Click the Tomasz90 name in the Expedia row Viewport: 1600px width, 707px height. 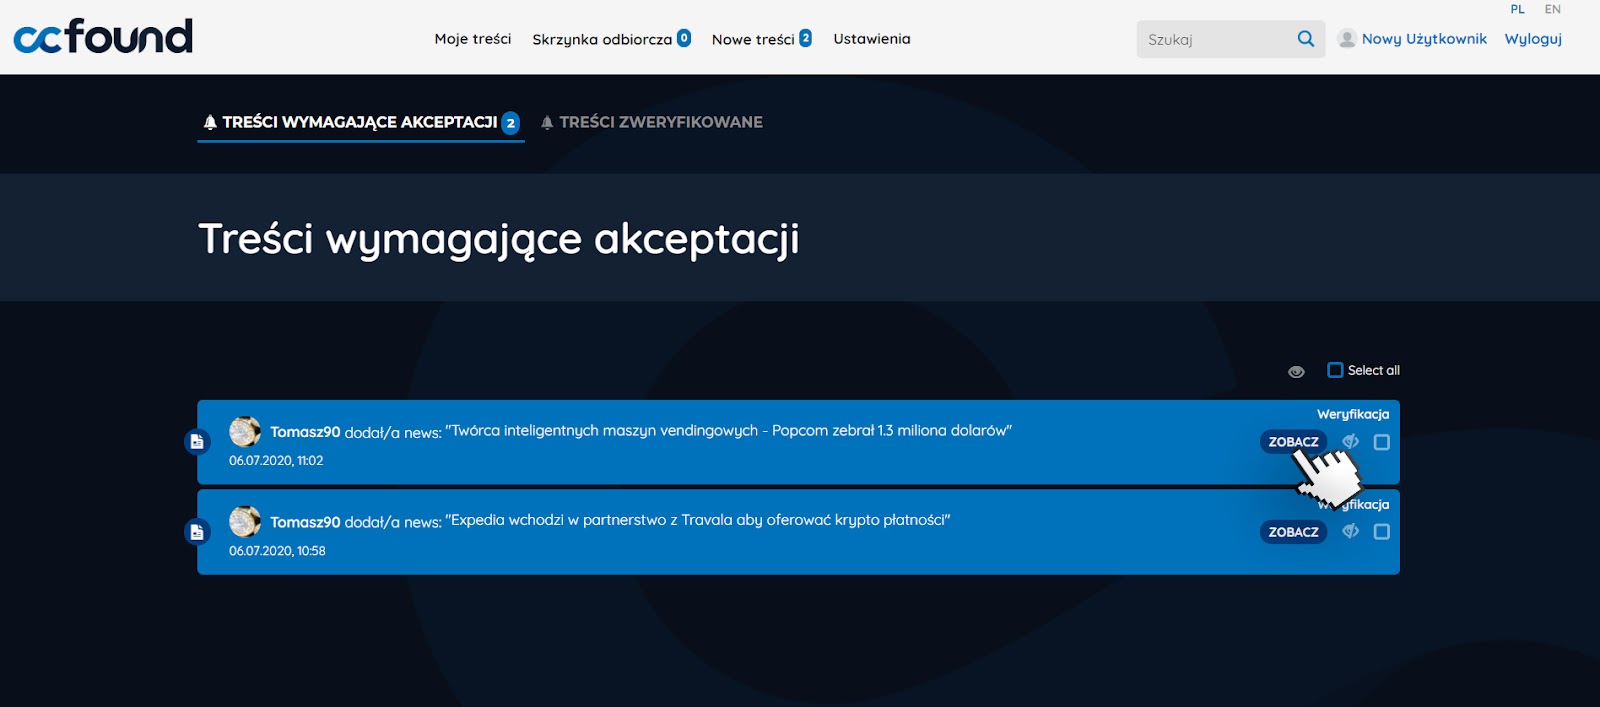[x=305, y=522]
